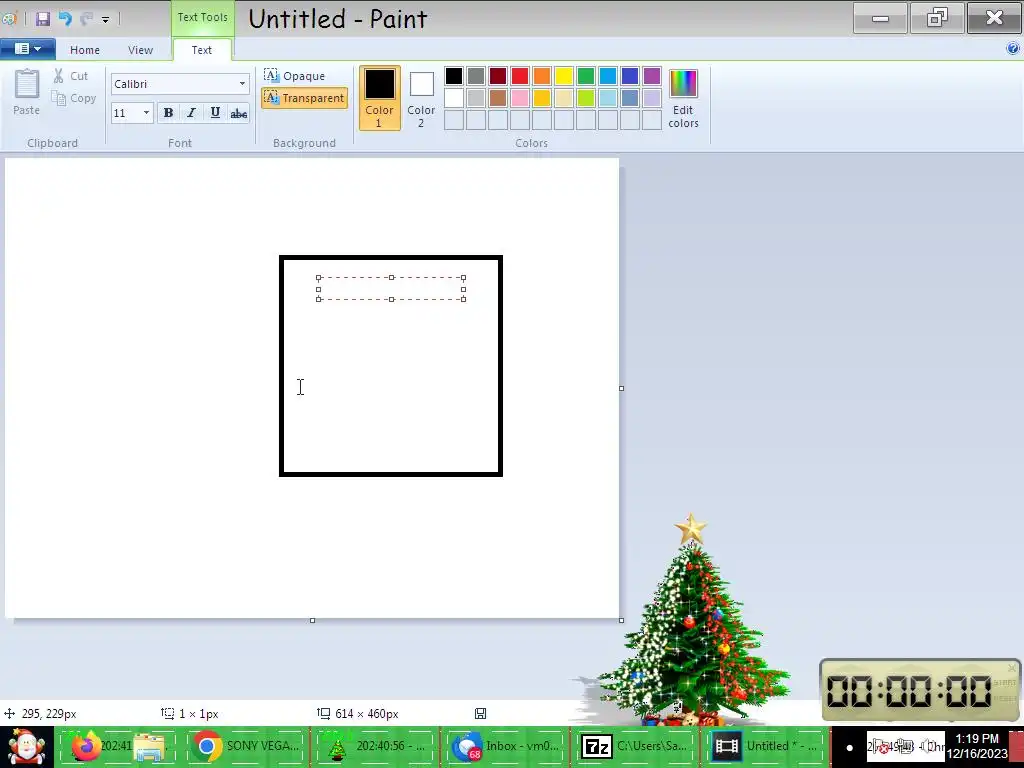Click the Redo arrow icon
Screen dimensions: 1024x768
[x=86, y=18]
